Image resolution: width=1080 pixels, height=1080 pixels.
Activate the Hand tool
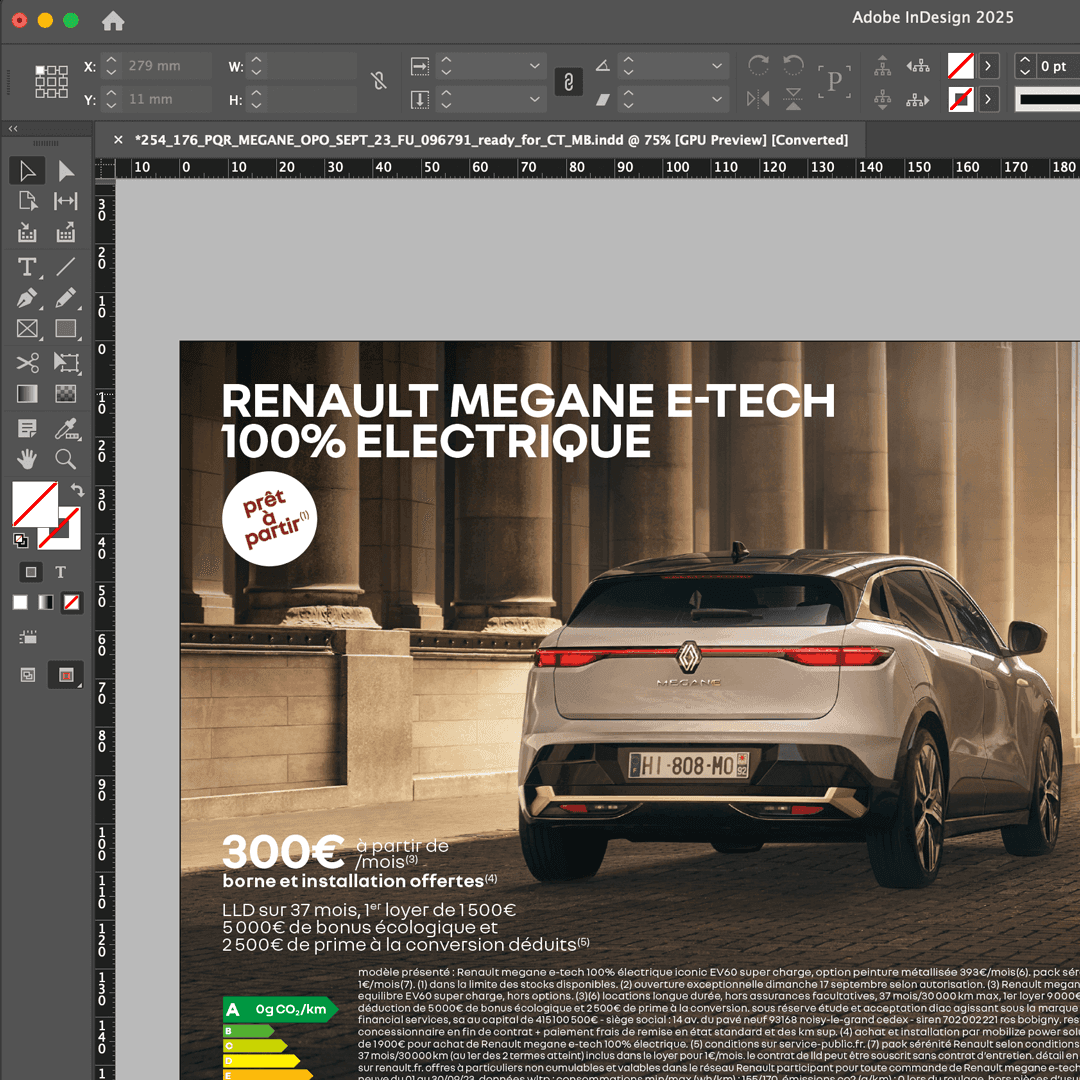[x=27, y=459]
